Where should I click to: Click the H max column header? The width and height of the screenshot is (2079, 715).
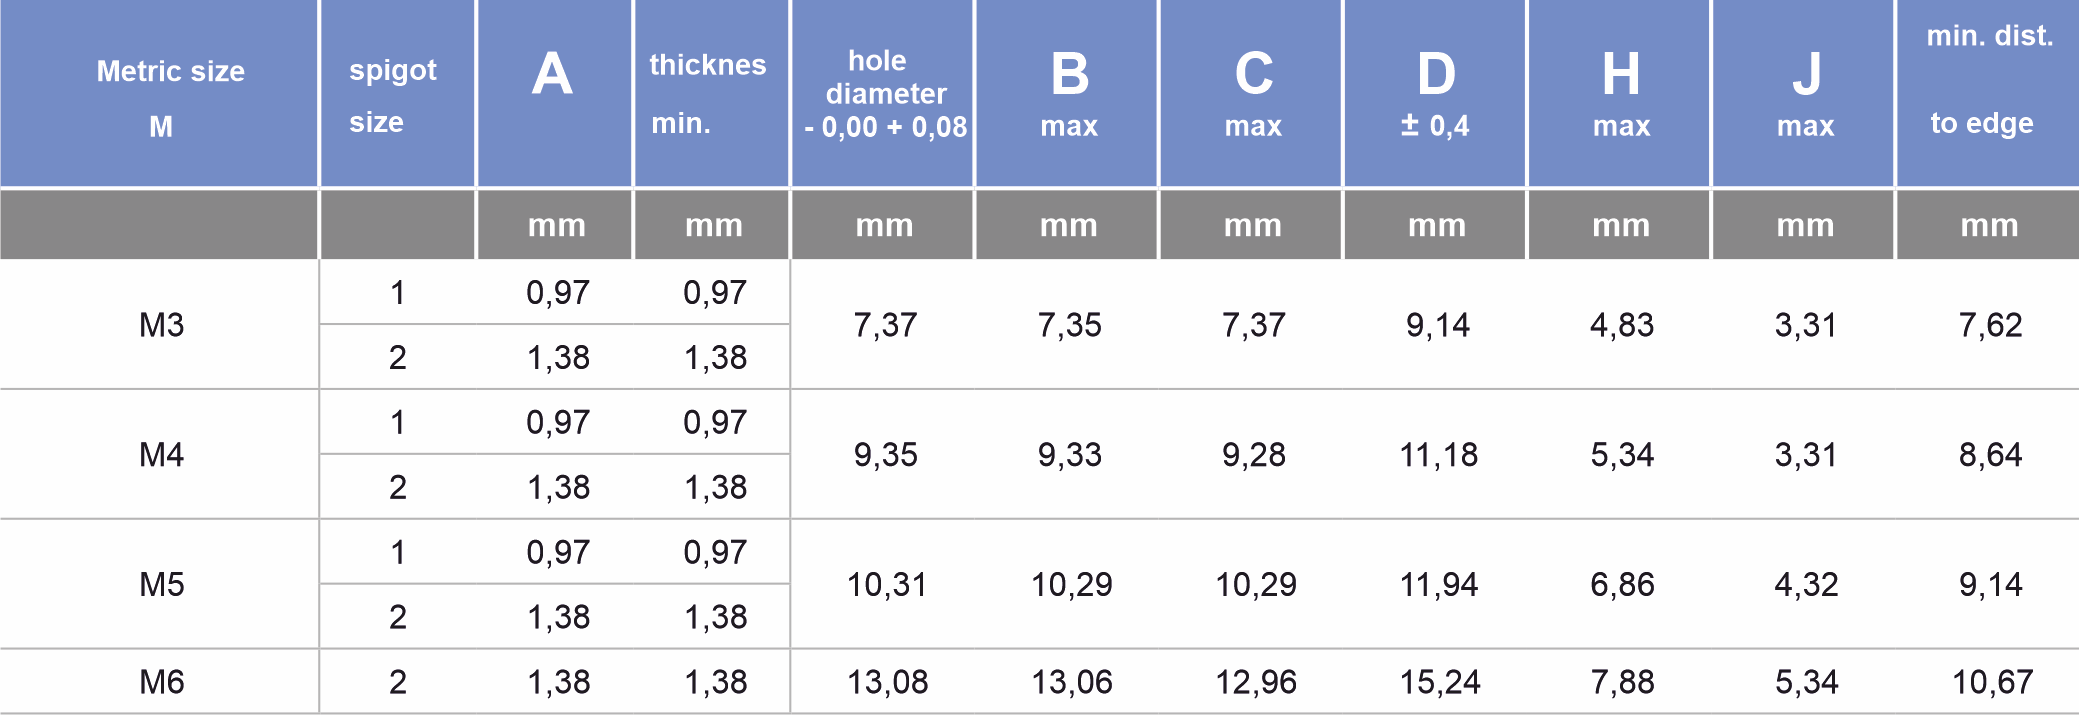1619,93
